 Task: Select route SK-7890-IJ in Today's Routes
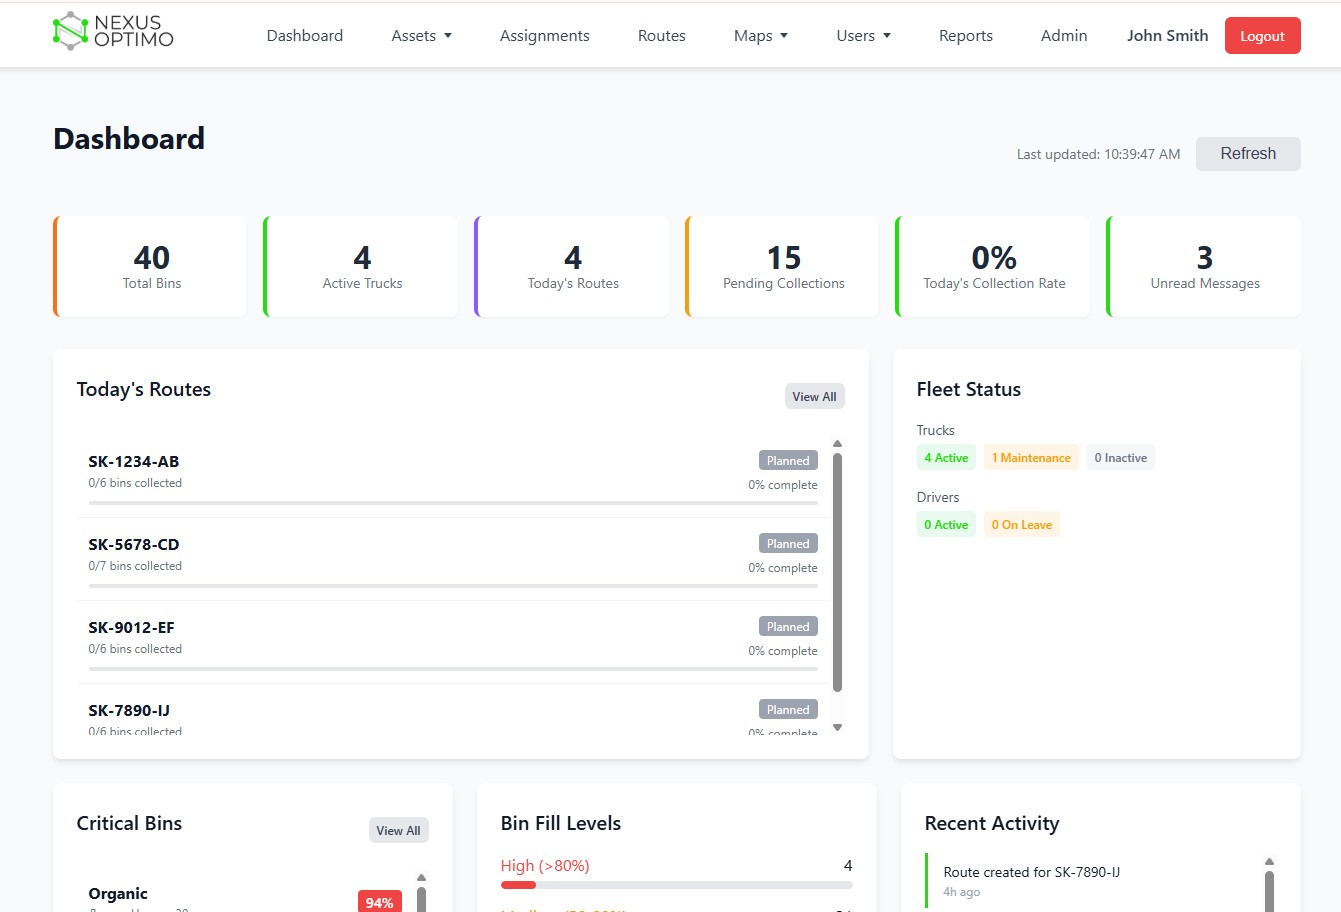(x=453, y=710)
